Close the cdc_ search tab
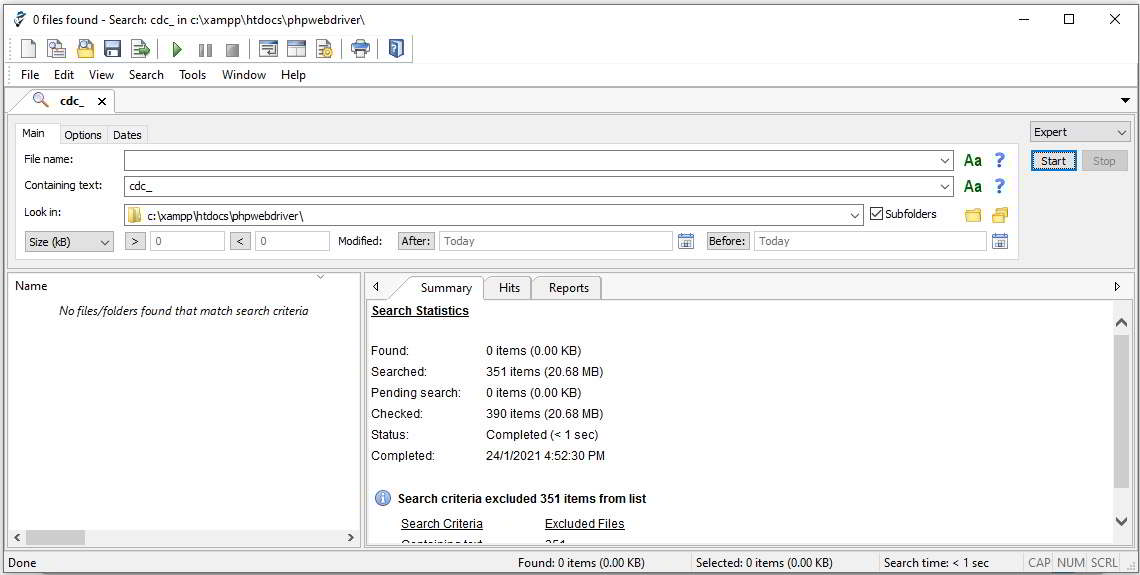Screen dimensions: 1140x575 pyautogui.click(x=102, y=102)
